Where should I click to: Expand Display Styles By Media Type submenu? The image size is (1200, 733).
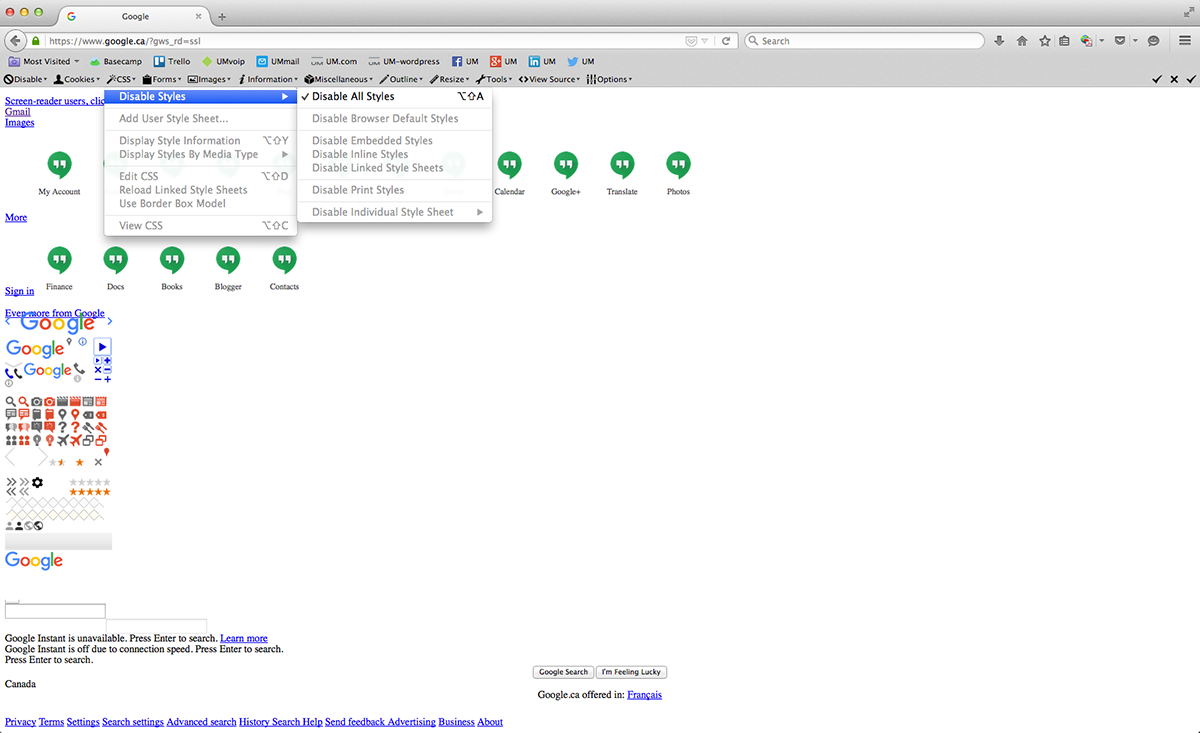click(x=200, y=155)
